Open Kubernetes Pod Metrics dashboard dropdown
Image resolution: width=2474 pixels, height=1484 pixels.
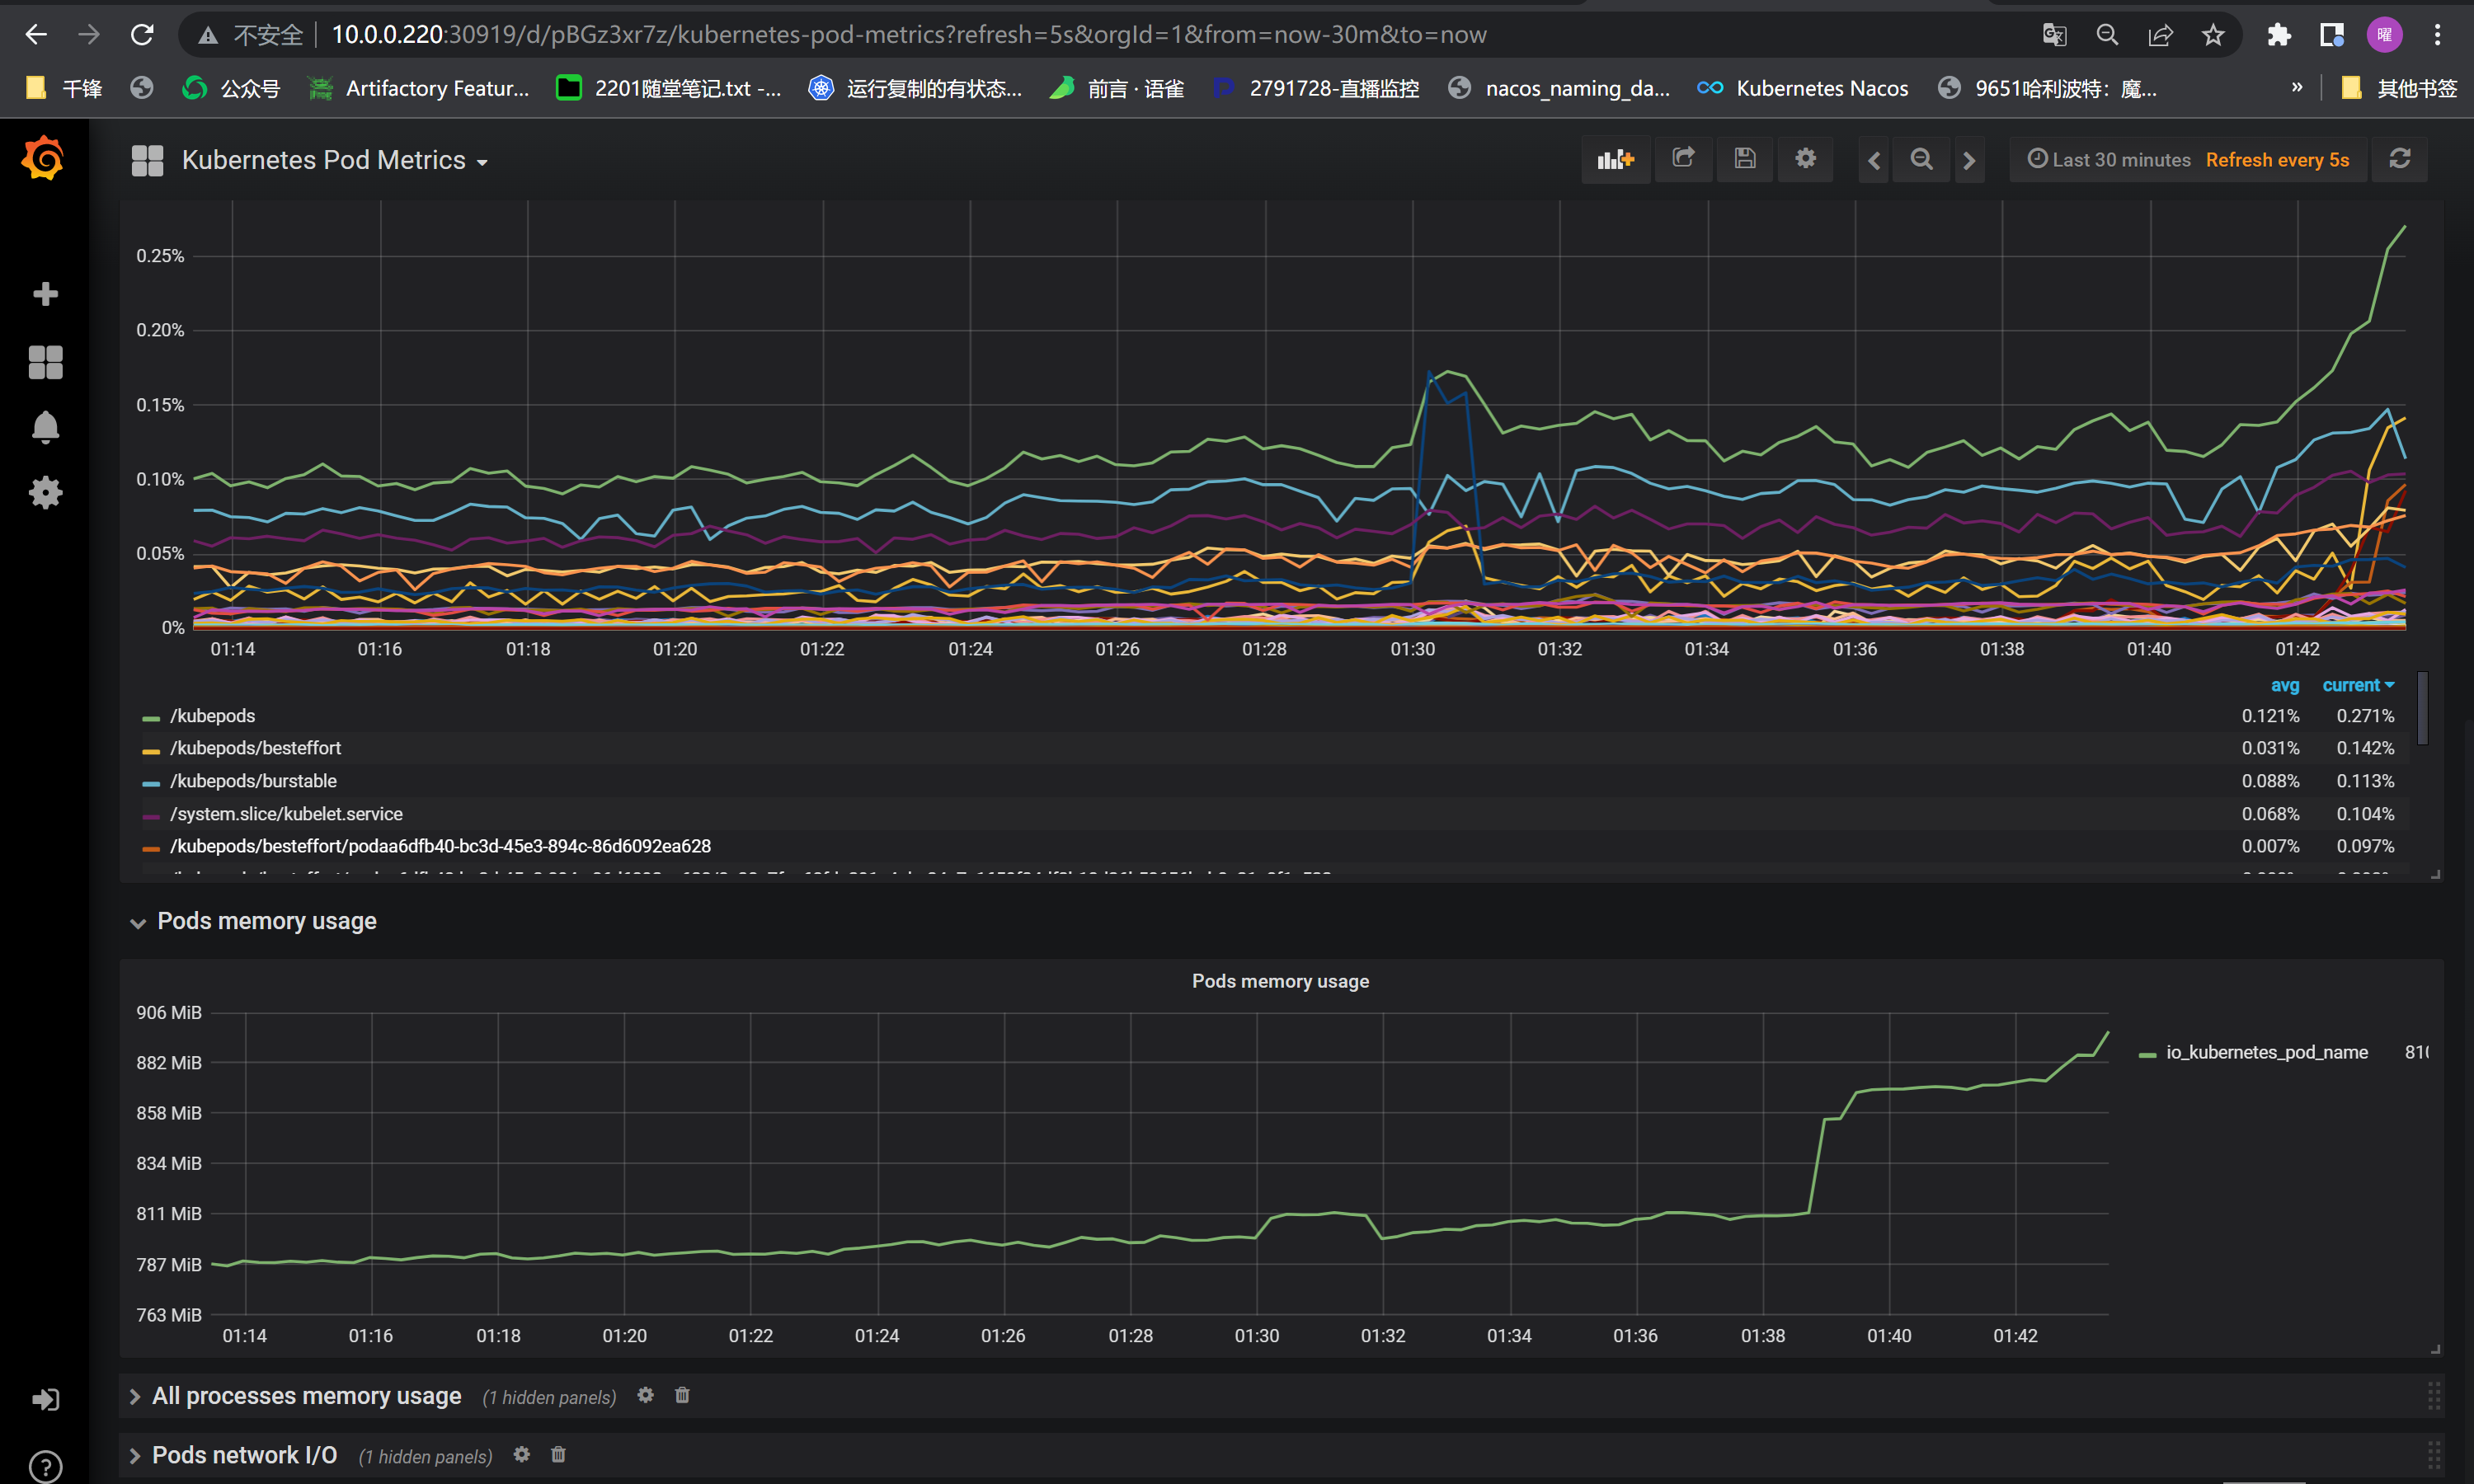335,160
